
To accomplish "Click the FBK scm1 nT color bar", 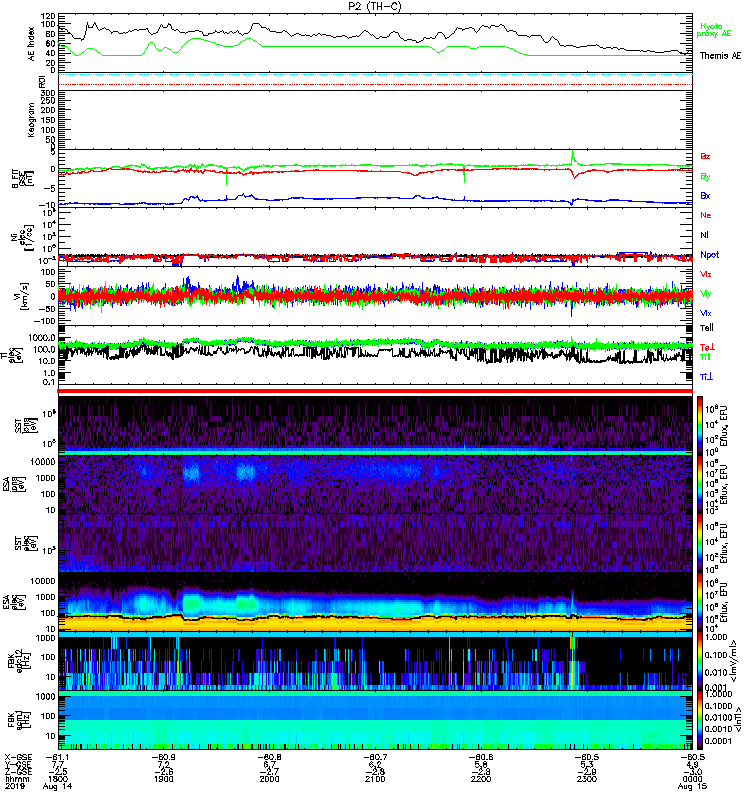I will [x=700, y=720].
